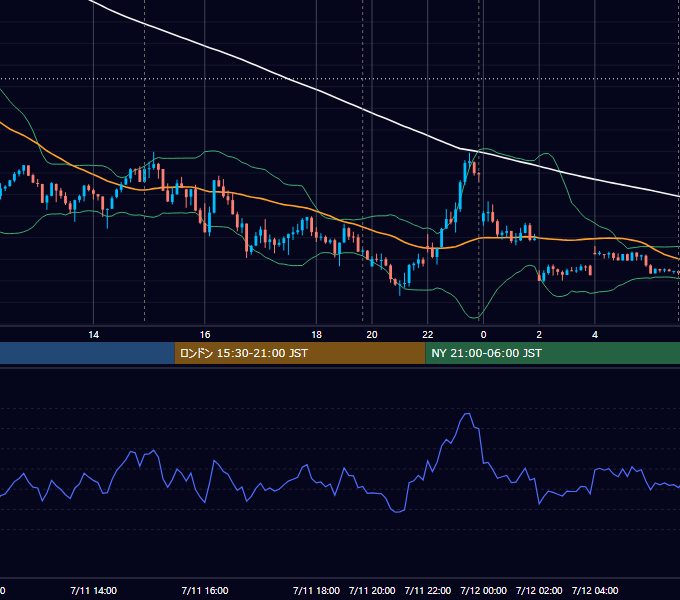This screenshot has width=680, height=600.
Task: Click the oscillator peak near 7/12 00:00
Action: pyautogui.click(x=468, y=414)
